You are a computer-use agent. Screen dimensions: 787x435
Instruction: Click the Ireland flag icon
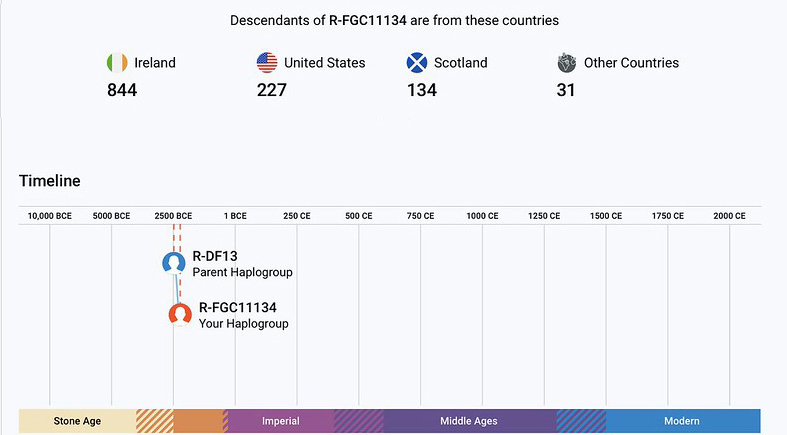tap(117, 63)
